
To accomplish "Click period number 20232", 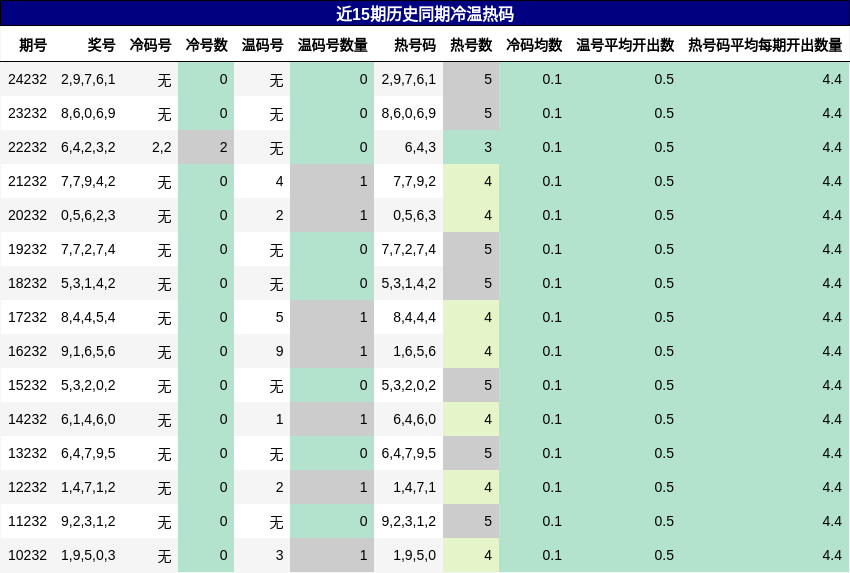I will (x=28, y=215).
